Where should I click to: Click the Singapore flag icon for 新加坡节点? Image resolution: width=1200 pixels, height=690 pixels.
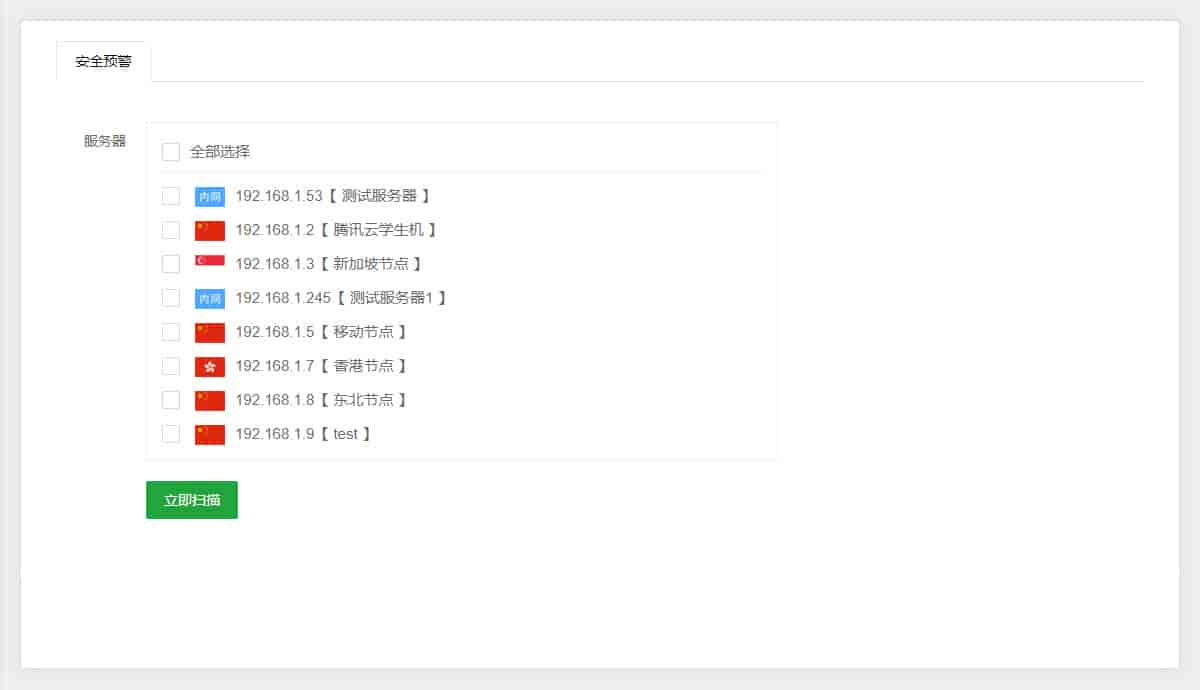pos(210,263)
